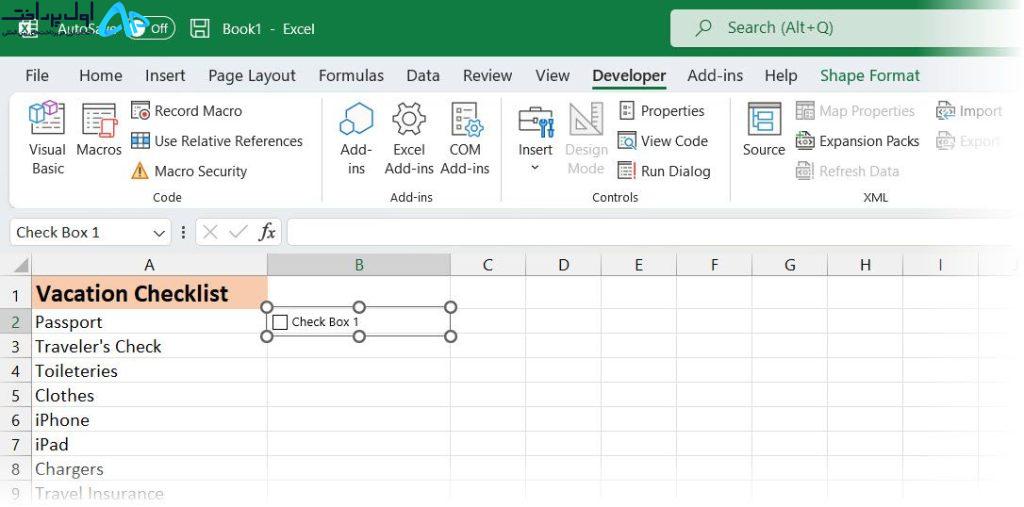Switch to the Formulas tab

pyautogui.click(x=351, y=76)
